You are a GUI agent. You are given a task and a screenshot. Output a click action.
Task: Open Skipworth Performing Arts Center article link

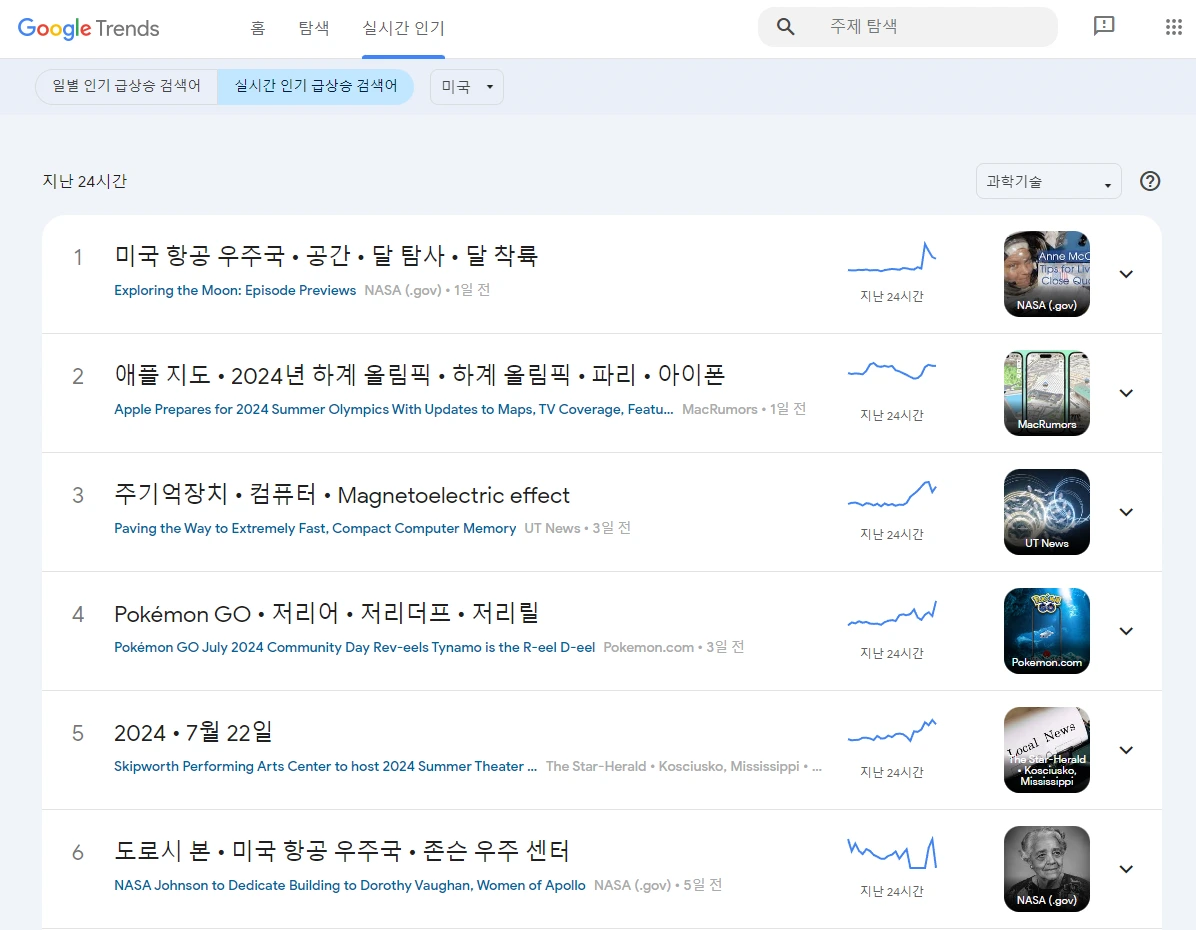point(326,766)
